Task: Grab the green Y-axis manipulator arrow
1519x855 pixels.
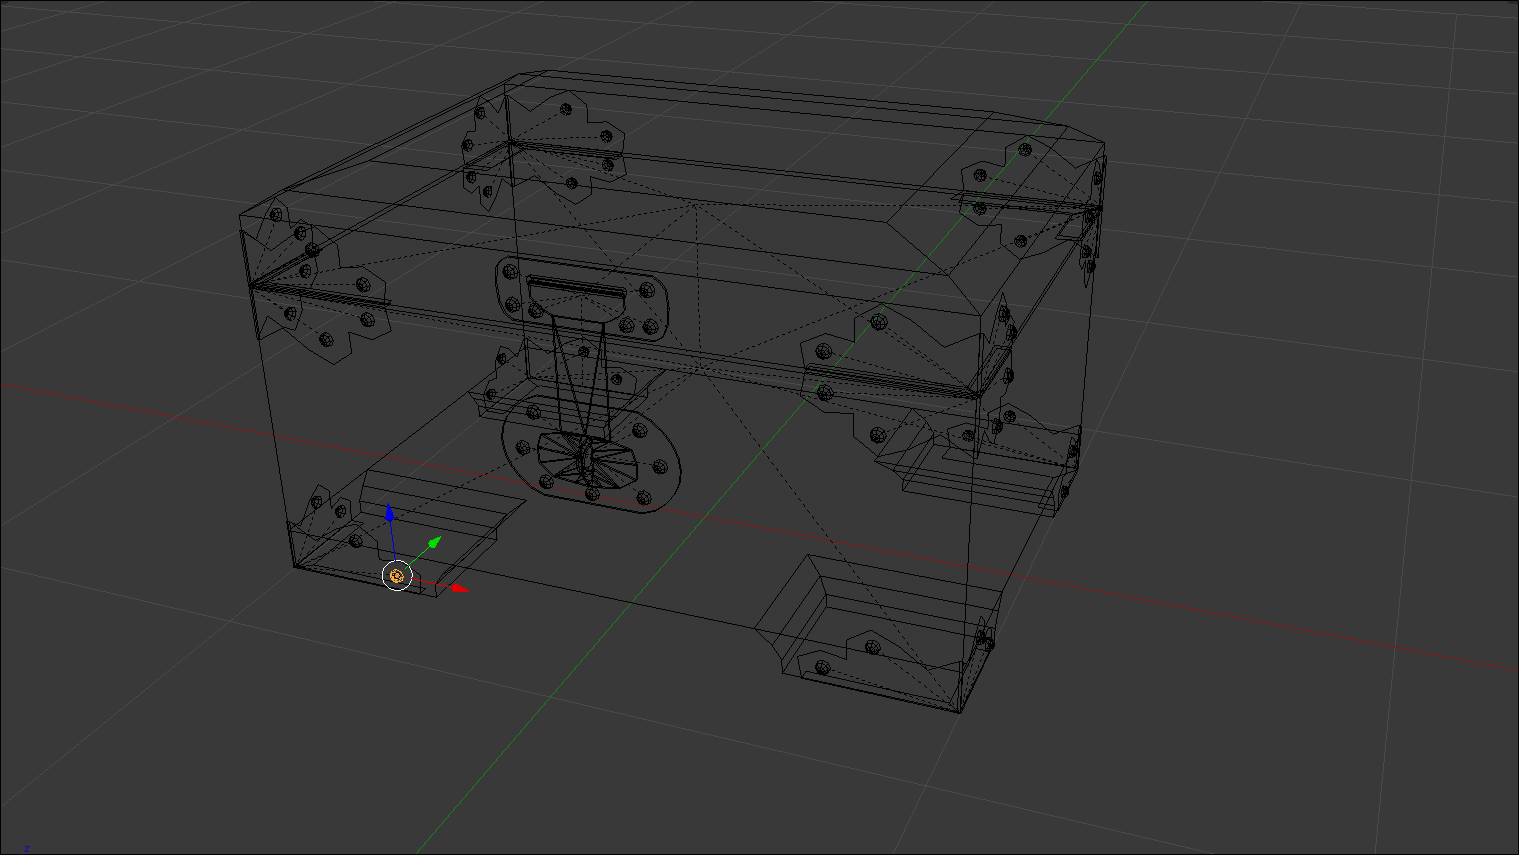Action: tap(434, 543)
